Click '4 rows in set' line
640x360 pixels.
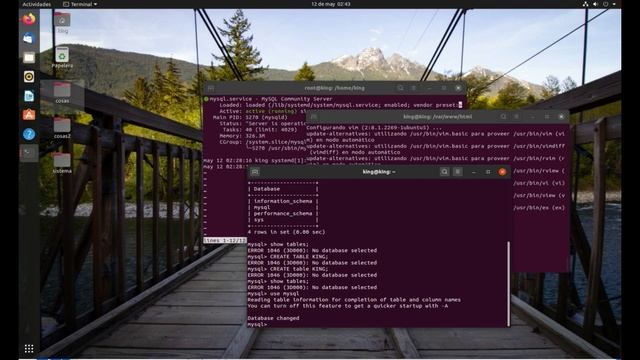pyautogui.click(x=286, y=232)
